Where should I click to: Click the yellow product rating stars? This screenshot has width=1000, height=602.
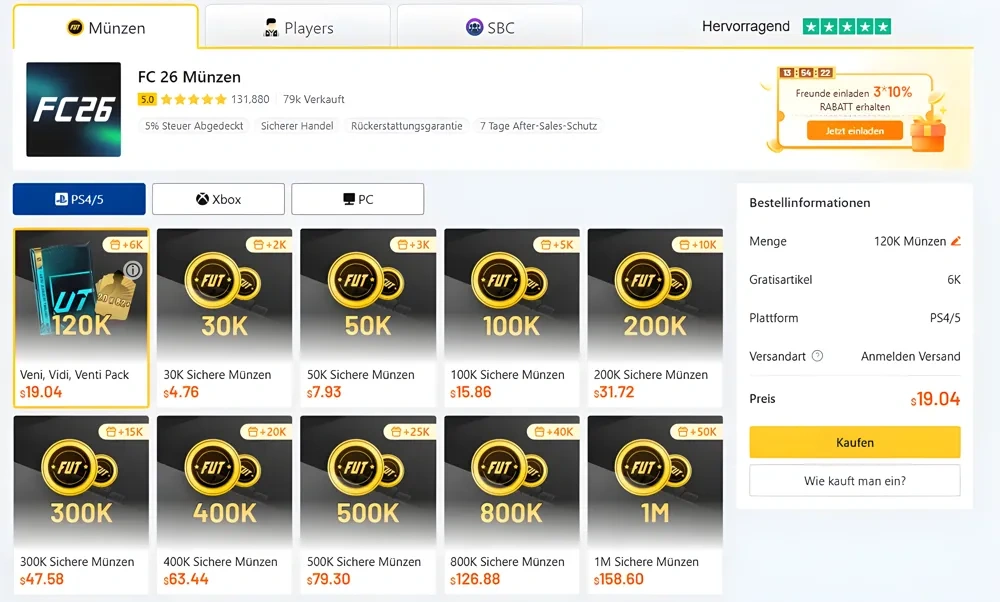pyautogui.click(x=193, y=100)
